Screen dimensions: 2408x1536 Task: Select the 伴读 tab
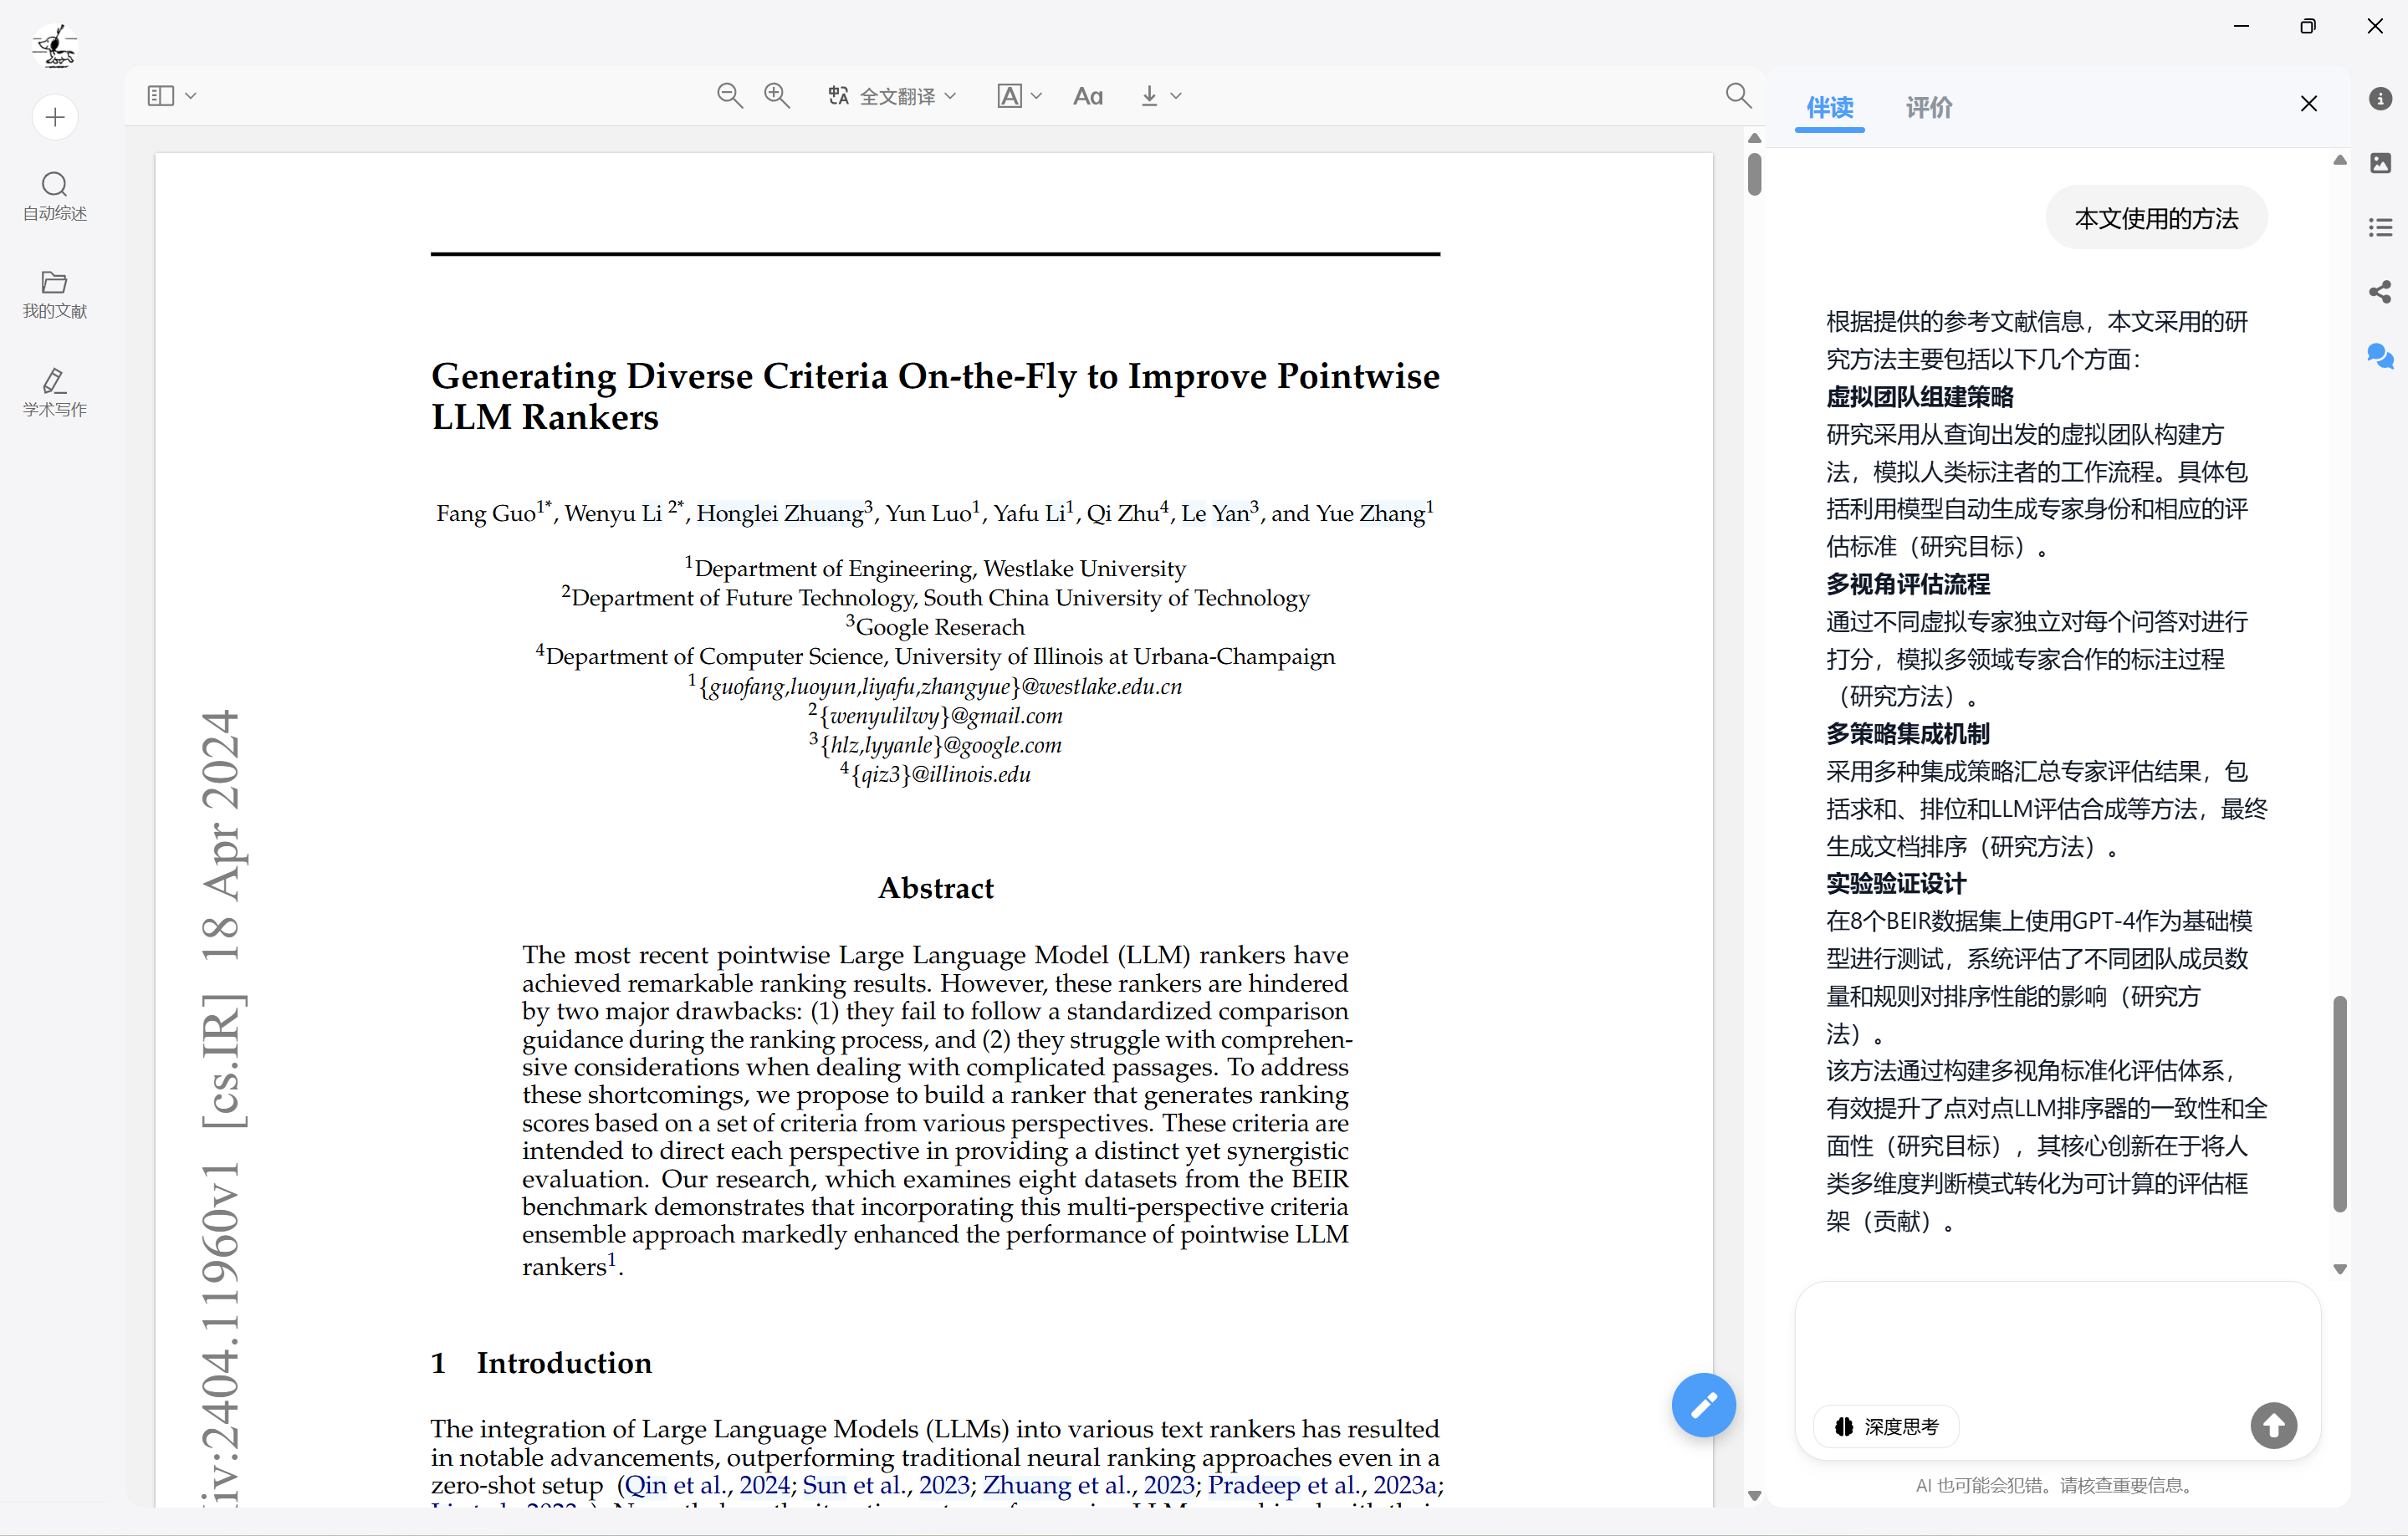1829,107
